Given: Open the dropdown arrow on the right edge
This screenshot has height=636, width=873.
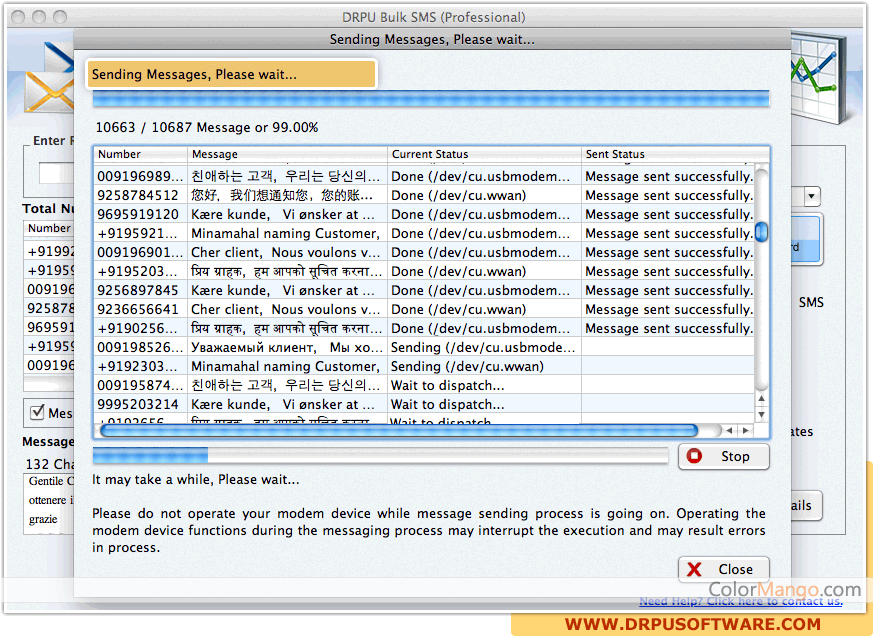Looking at the screenshot, I should point(811,197).
